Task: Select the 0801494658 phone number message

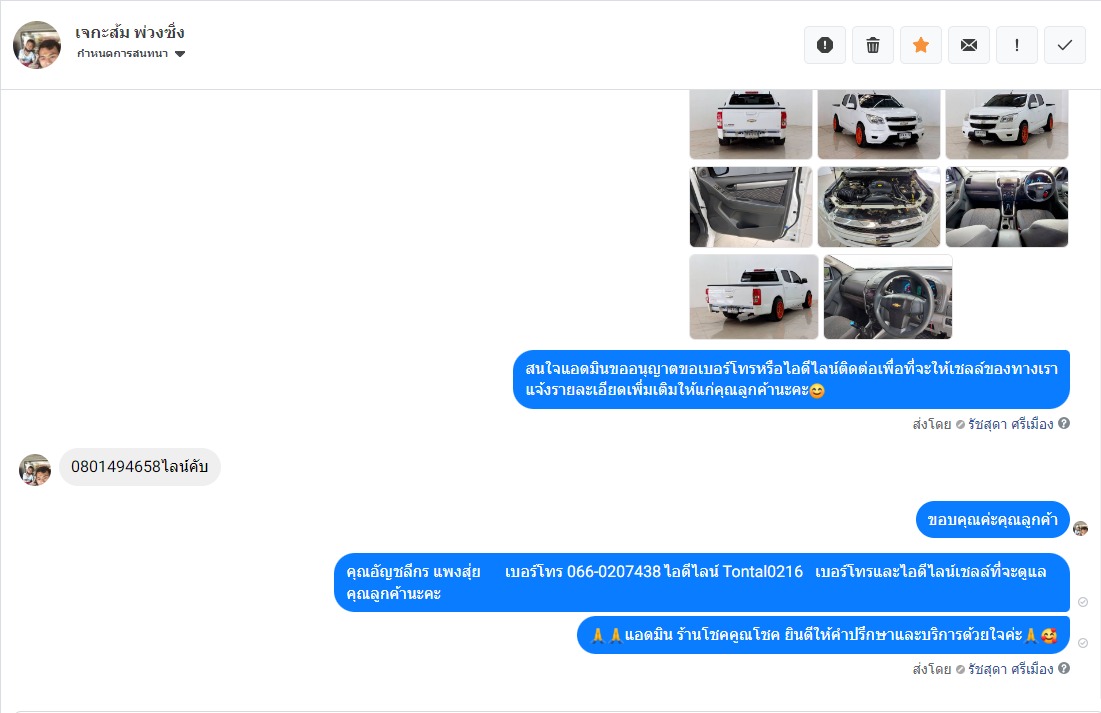Action: click(140, 466)
